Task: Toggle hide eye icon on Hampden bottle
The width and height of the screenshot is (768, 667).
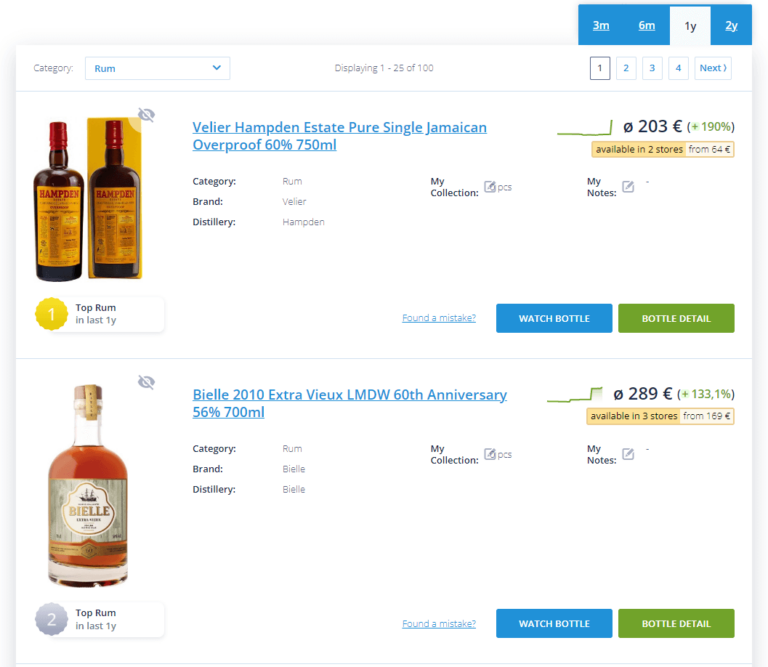Action: (x=146, y=115)
